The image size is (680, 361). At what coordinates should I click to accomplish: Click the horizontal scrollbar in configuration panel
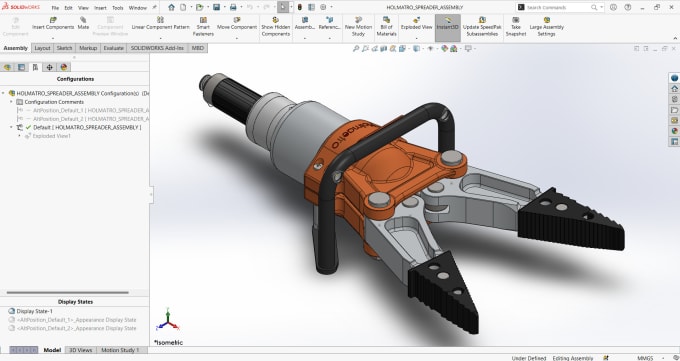click(x=68, y=292)
